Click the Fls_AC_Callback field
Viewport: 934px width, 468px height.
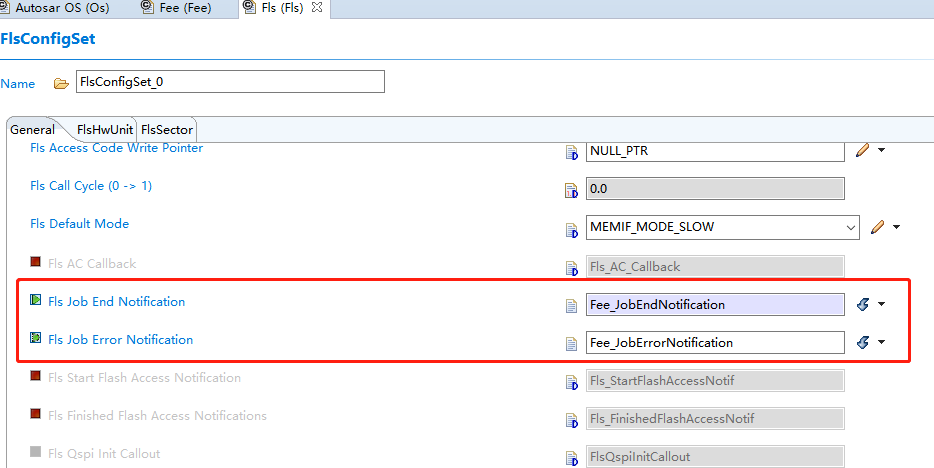click(715, 267)
